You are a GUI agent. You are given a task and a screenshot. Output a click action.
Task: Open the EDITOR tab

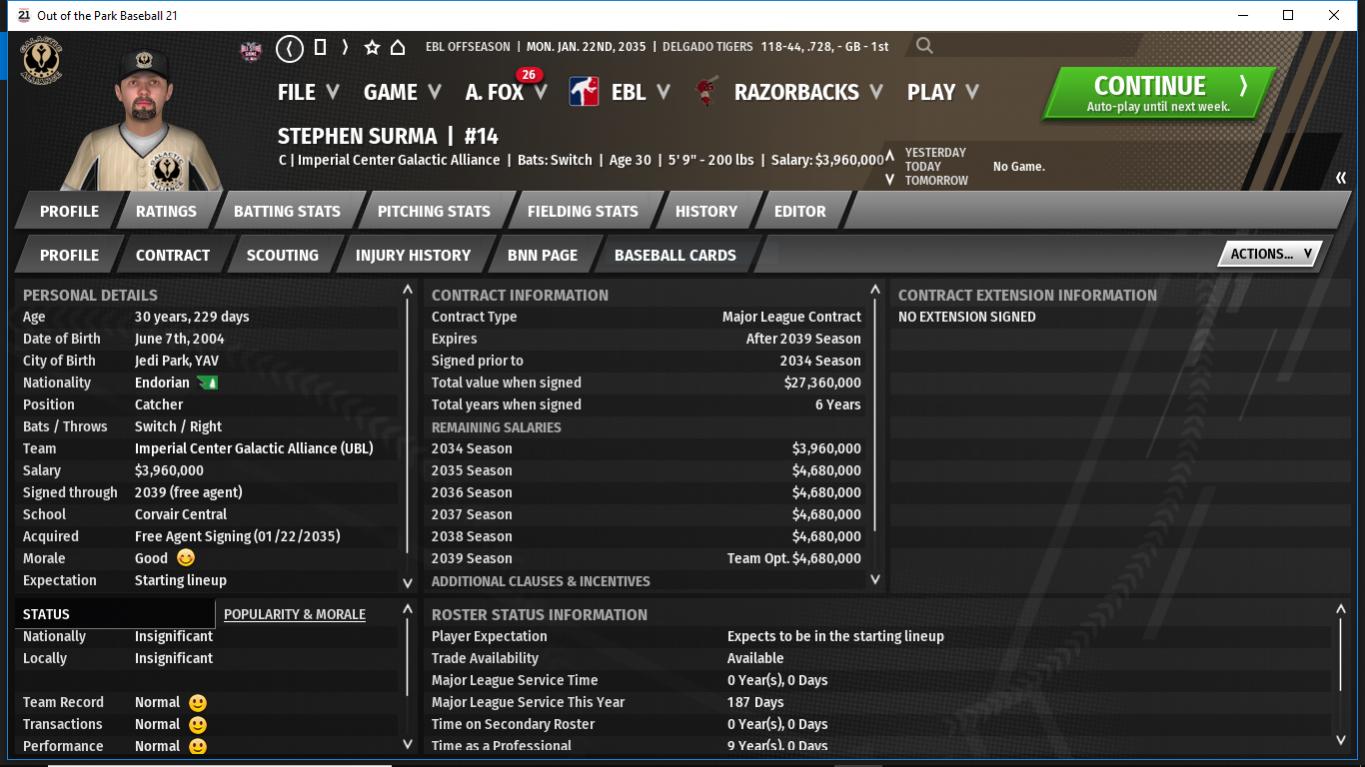[800, 211]
